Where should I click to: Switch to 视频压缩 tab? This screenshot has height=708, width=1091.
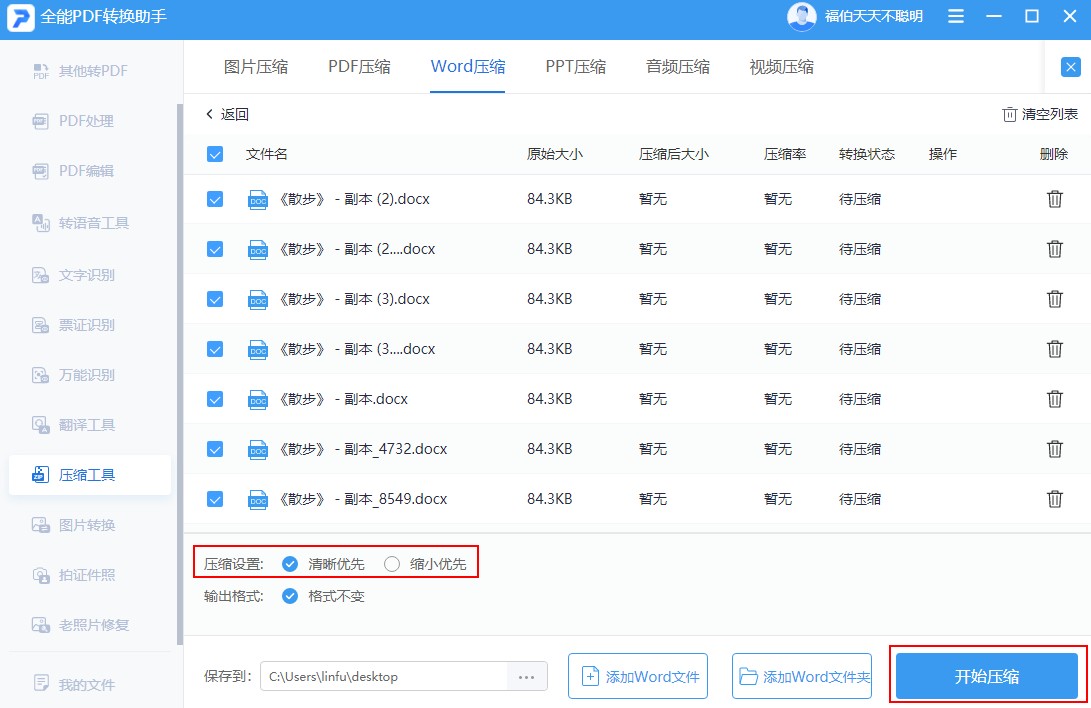pyautogui.click(x=781, y=67)
